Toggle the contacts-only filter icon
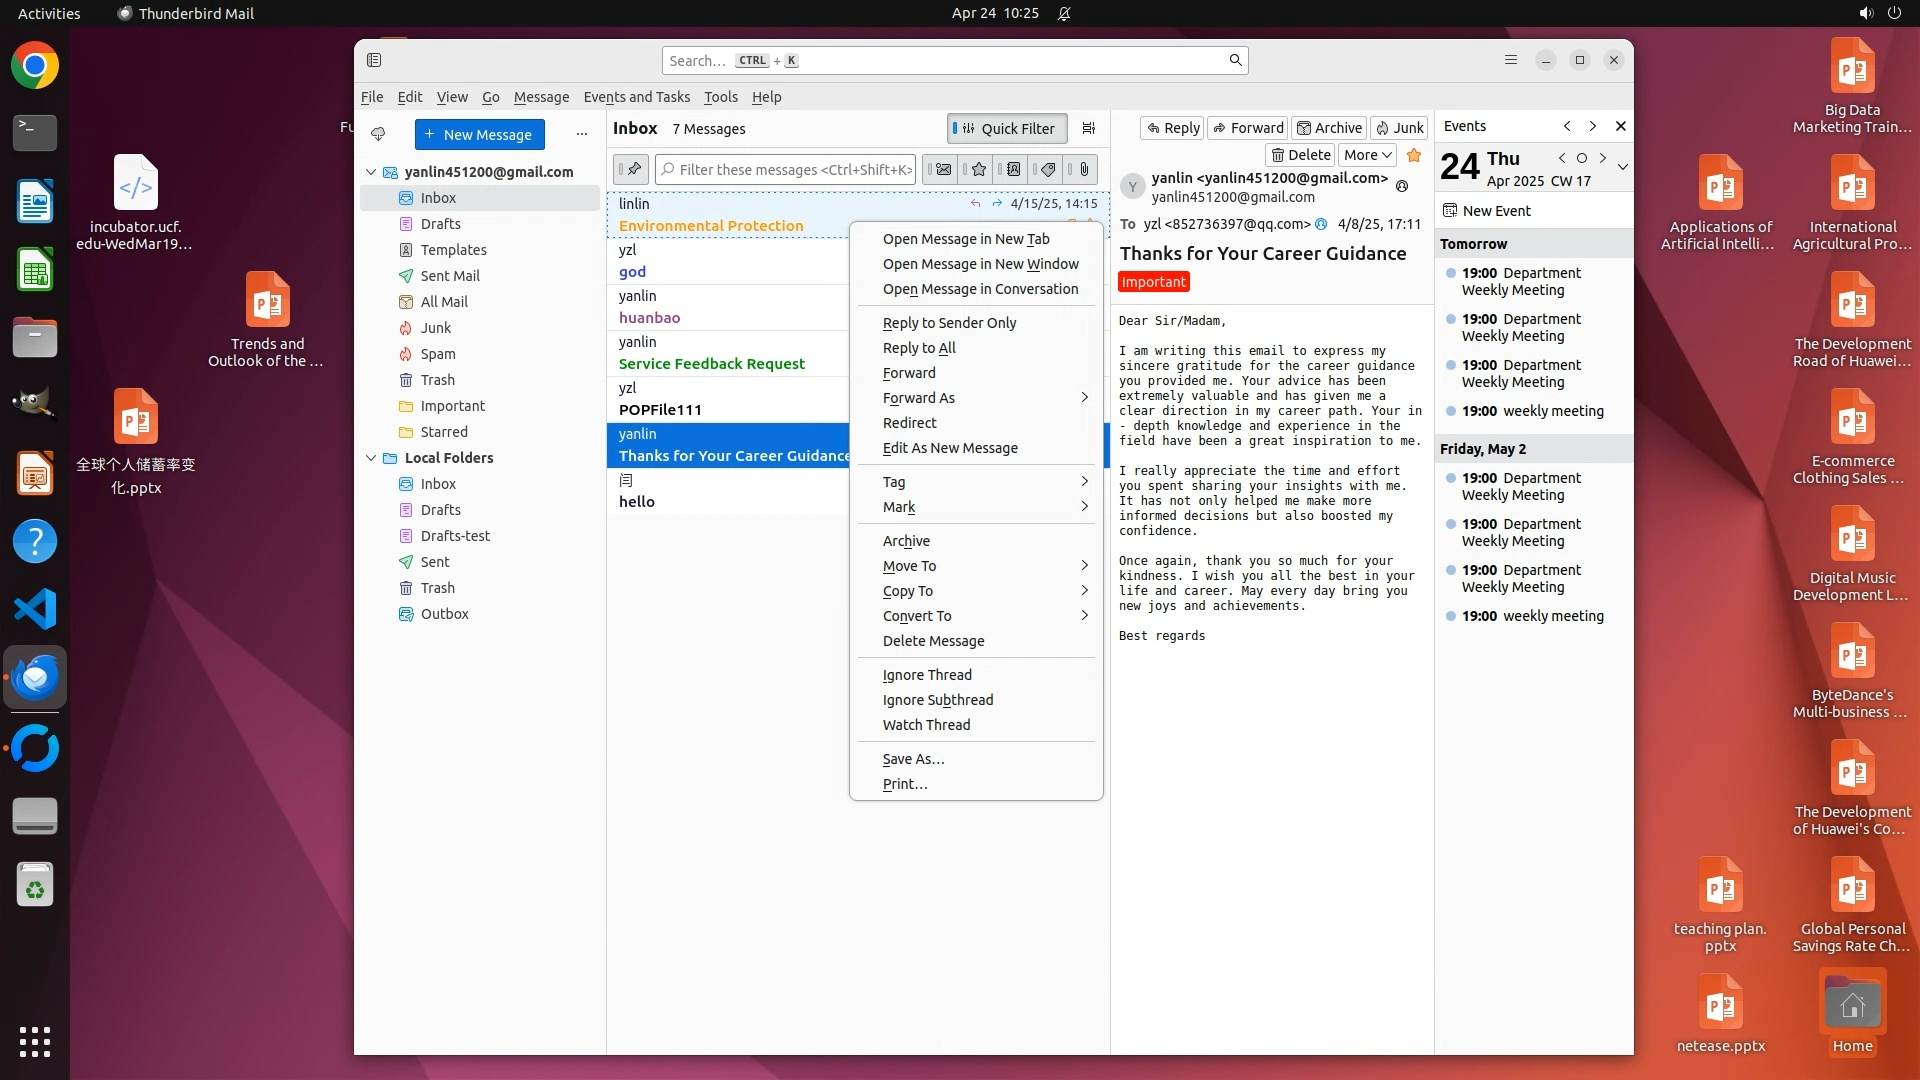Screen dimensions: 1920x1080 click(1013, 169)
